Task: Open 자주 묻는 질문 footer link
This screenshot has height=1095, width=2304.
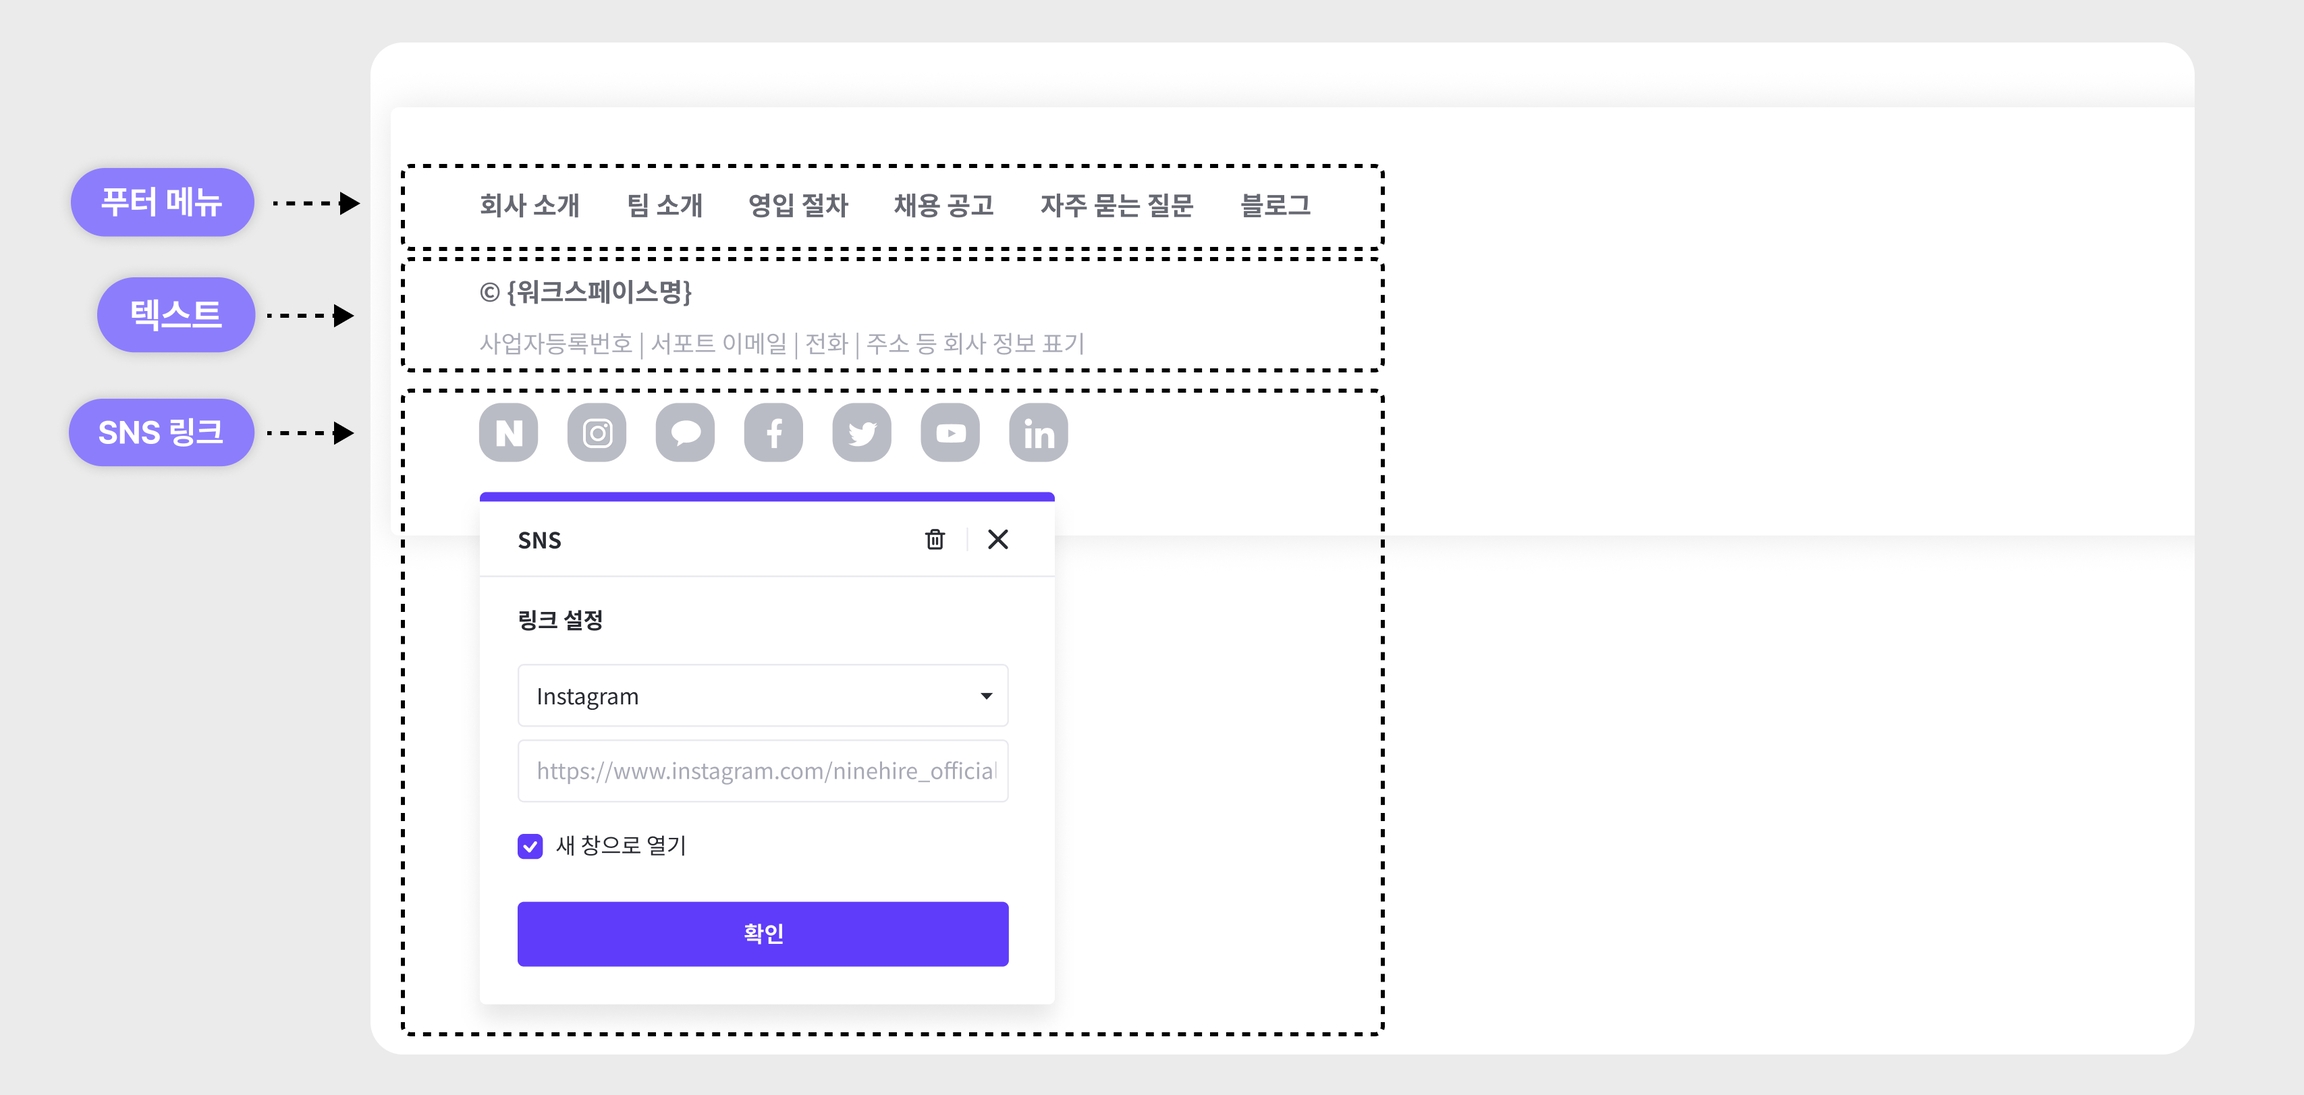Action: [1116, 206]
